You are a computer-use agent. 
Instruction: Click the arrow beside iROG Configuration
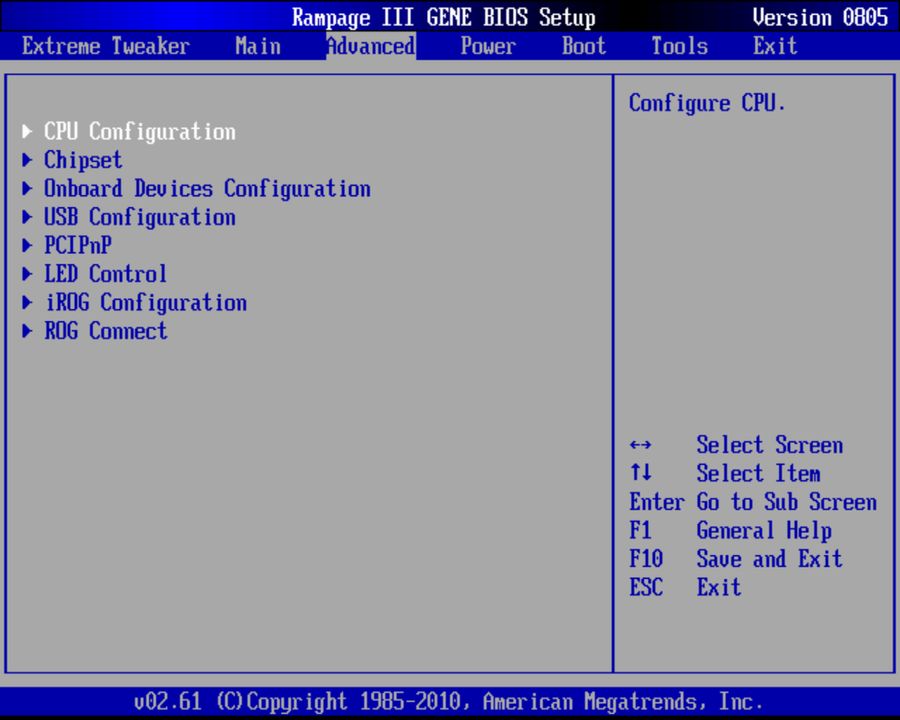pos(27,303)
